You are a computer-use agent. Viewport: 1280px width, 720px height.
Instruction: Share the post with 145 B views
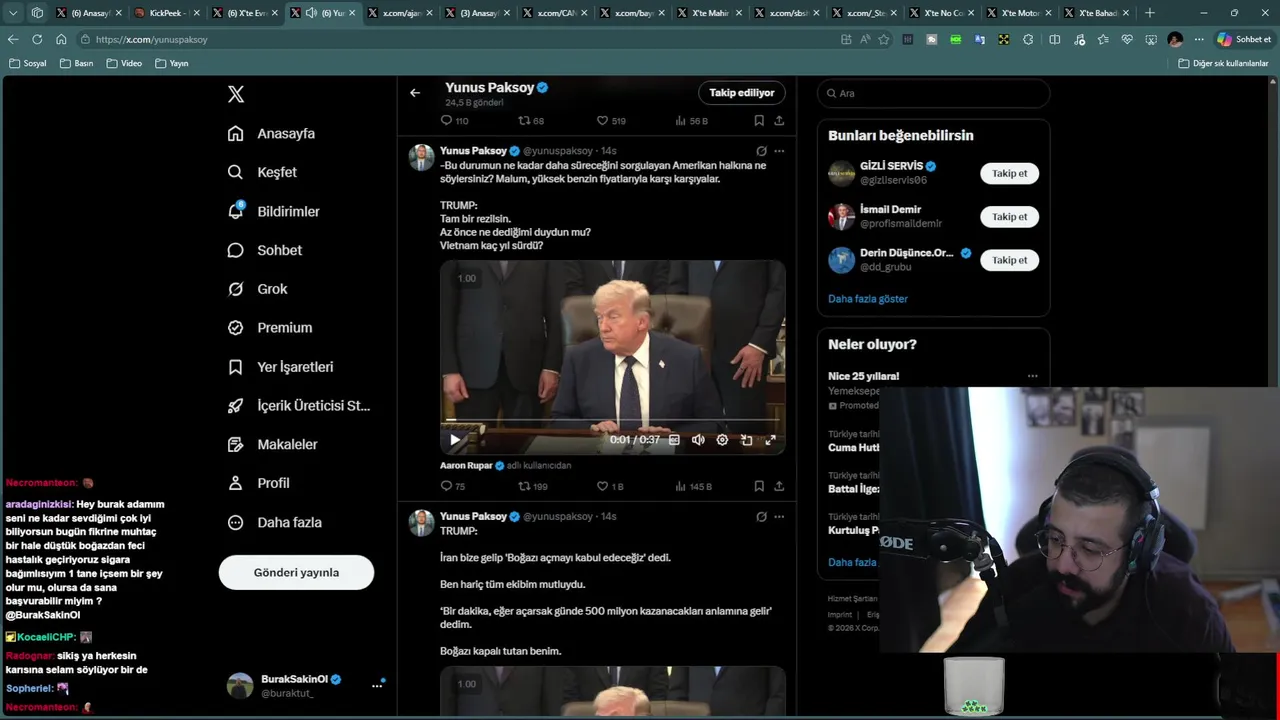[x=779, y=486]
